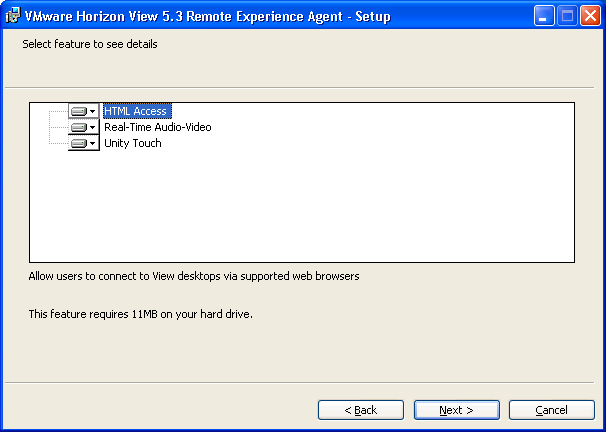Cancel the setup wizard
Screen dimensions: 606x432
point(552,410)
